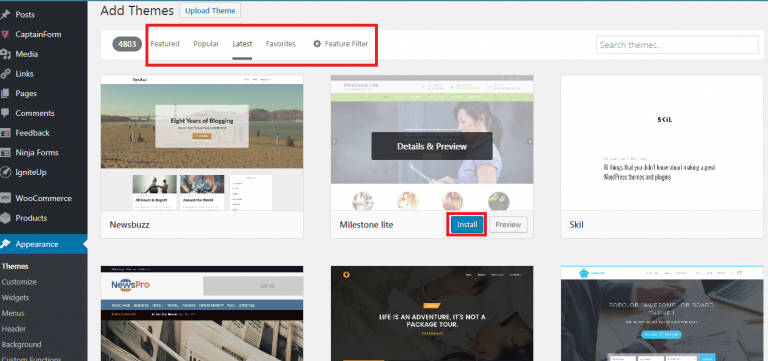Switch to the Popular tab

pyautogui.click(x=206, y=44)
